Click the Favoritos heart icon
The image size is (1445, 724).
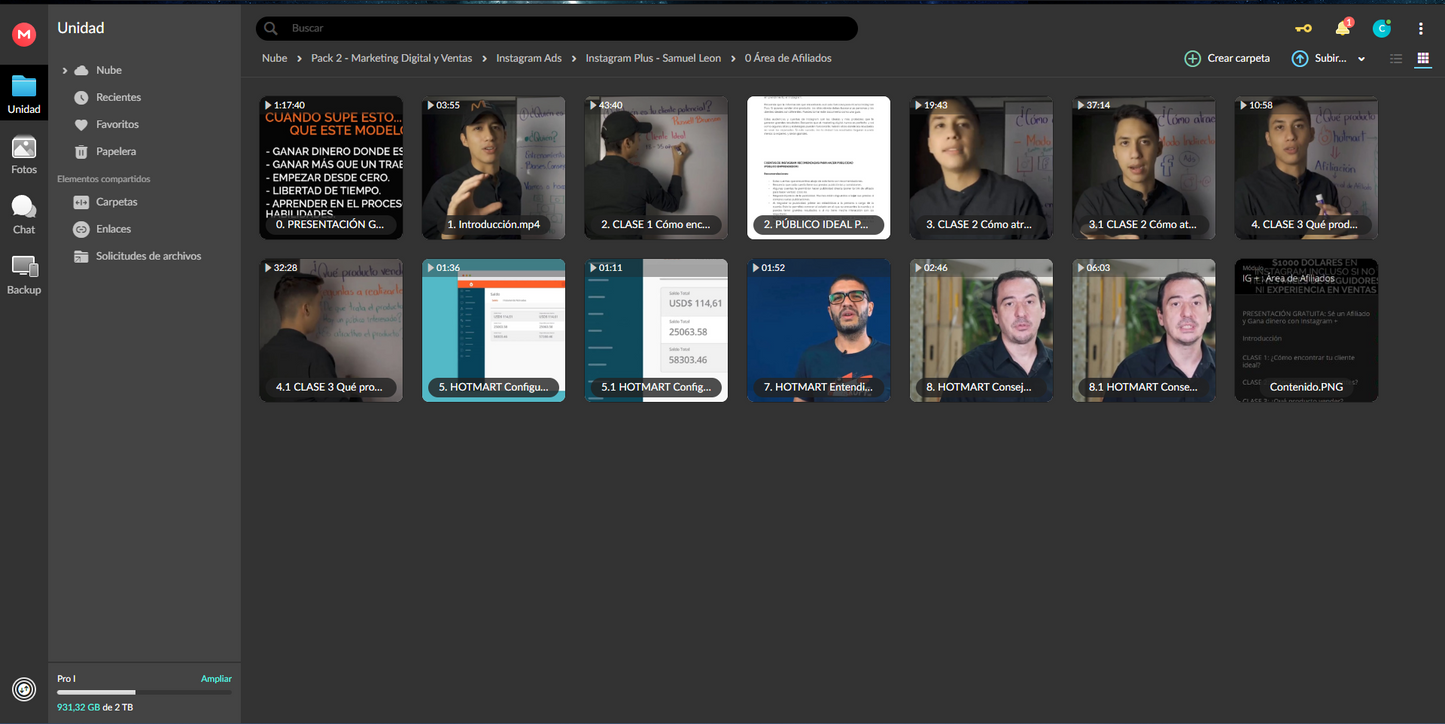pyautogui.click(x=81, y=124)
